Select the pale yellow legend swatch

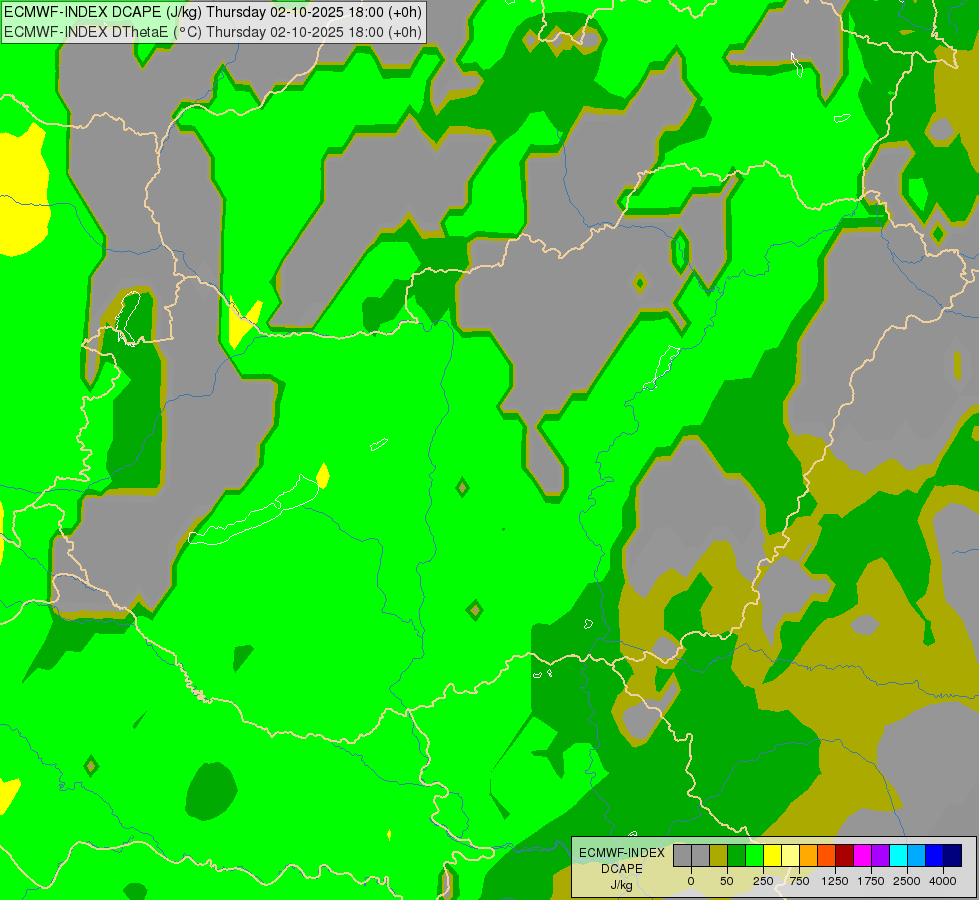pos(790,855)
